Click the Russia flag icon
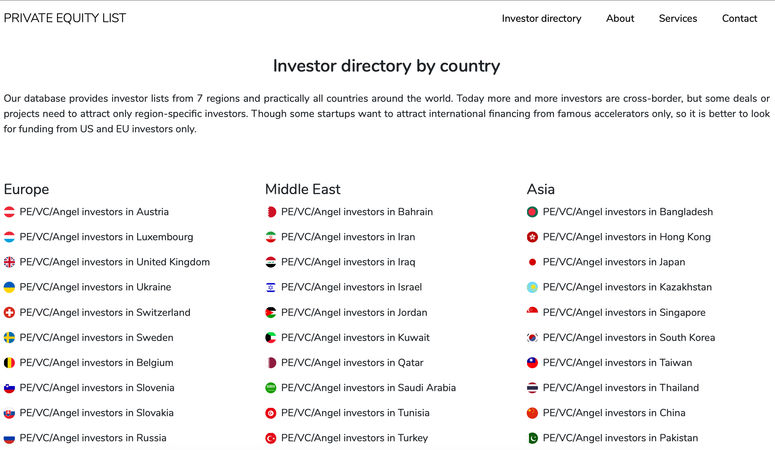The width and height of the screenshot is (775, 450). click(9, 438)
